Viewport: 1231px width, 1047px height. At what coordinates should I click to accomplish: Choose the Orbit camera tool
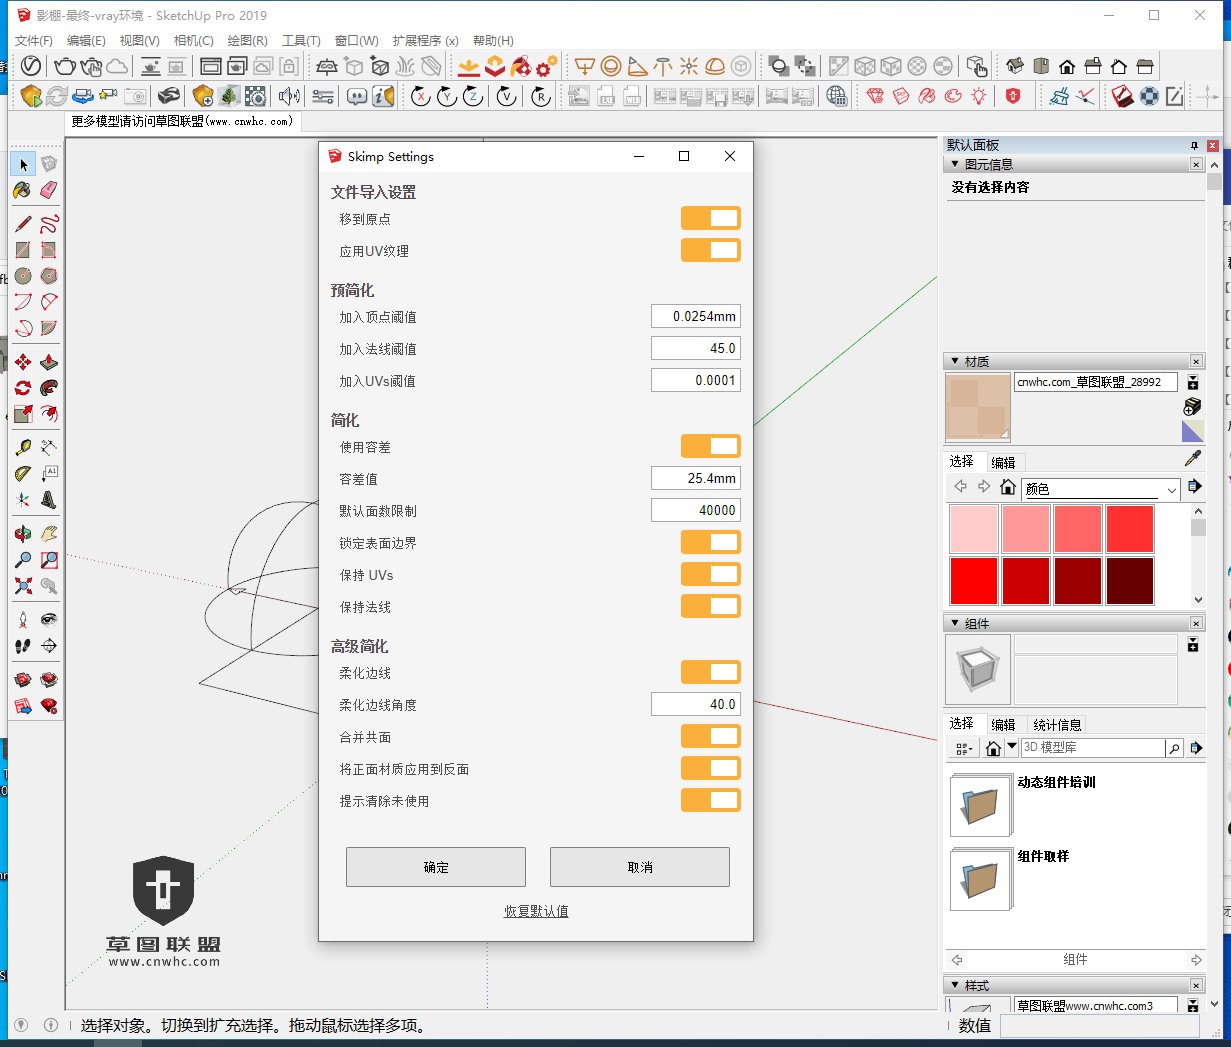point(23,533)
